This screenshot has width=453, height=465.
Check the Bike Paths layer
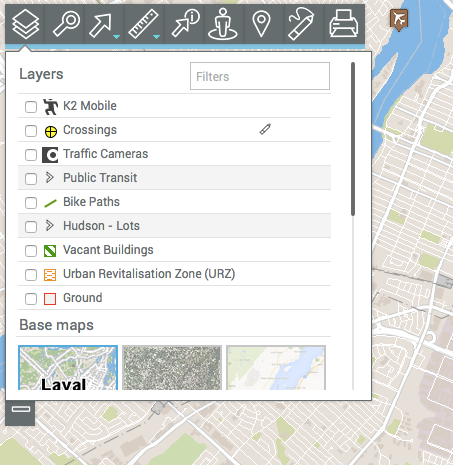(31, 203)
